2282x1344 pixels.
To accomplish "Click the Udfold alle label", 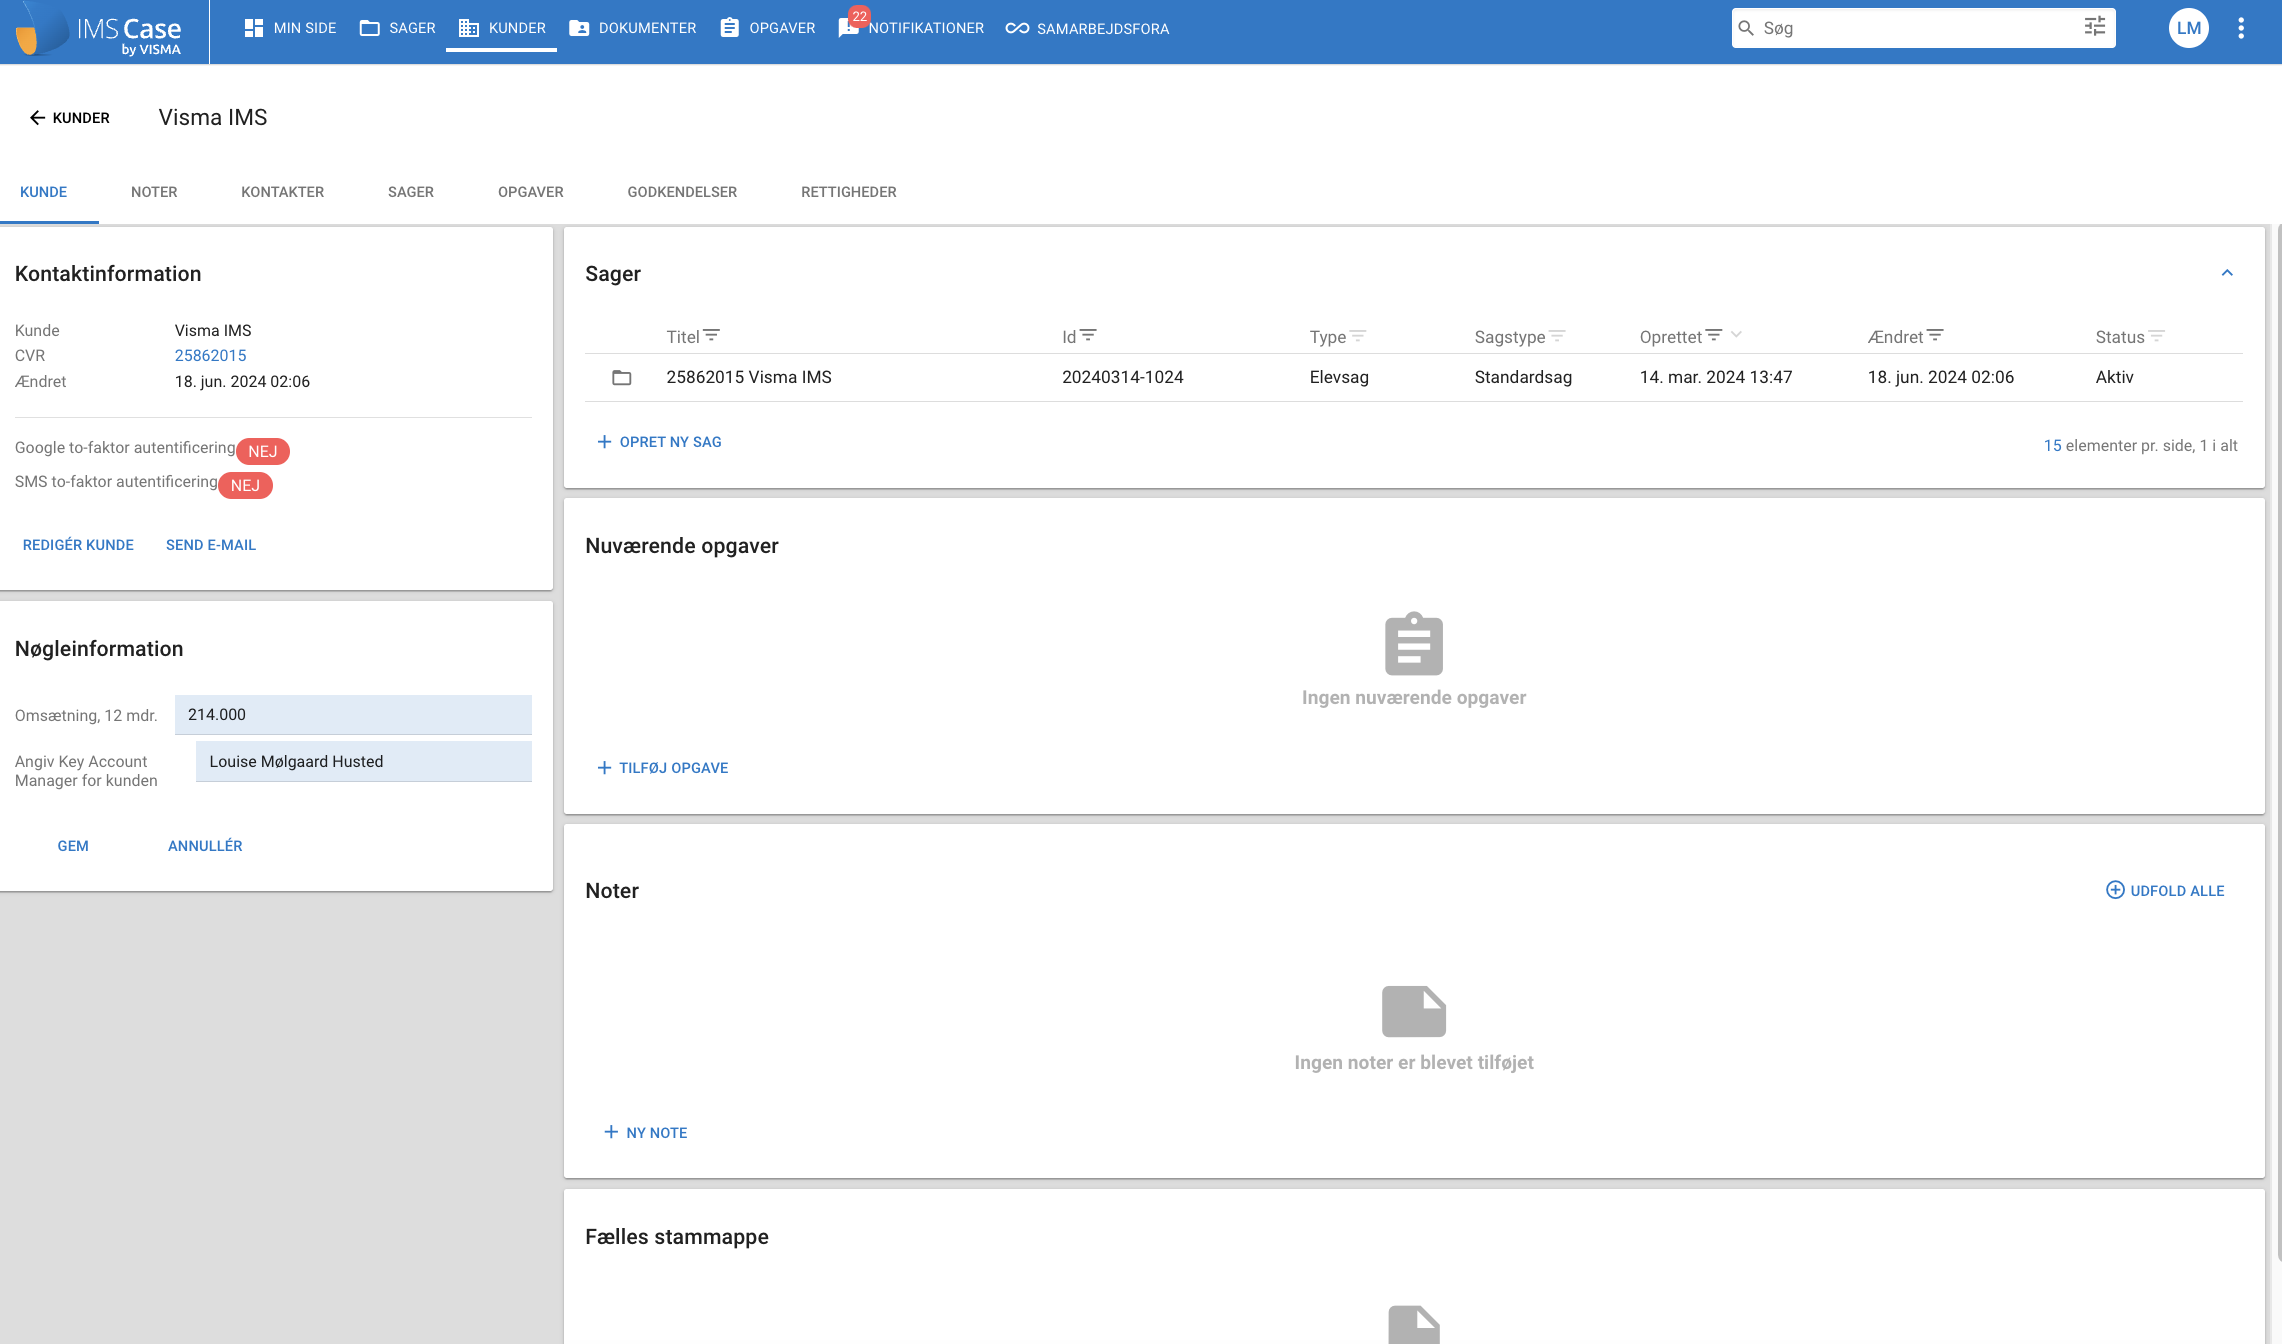I will coord(2177,891).
